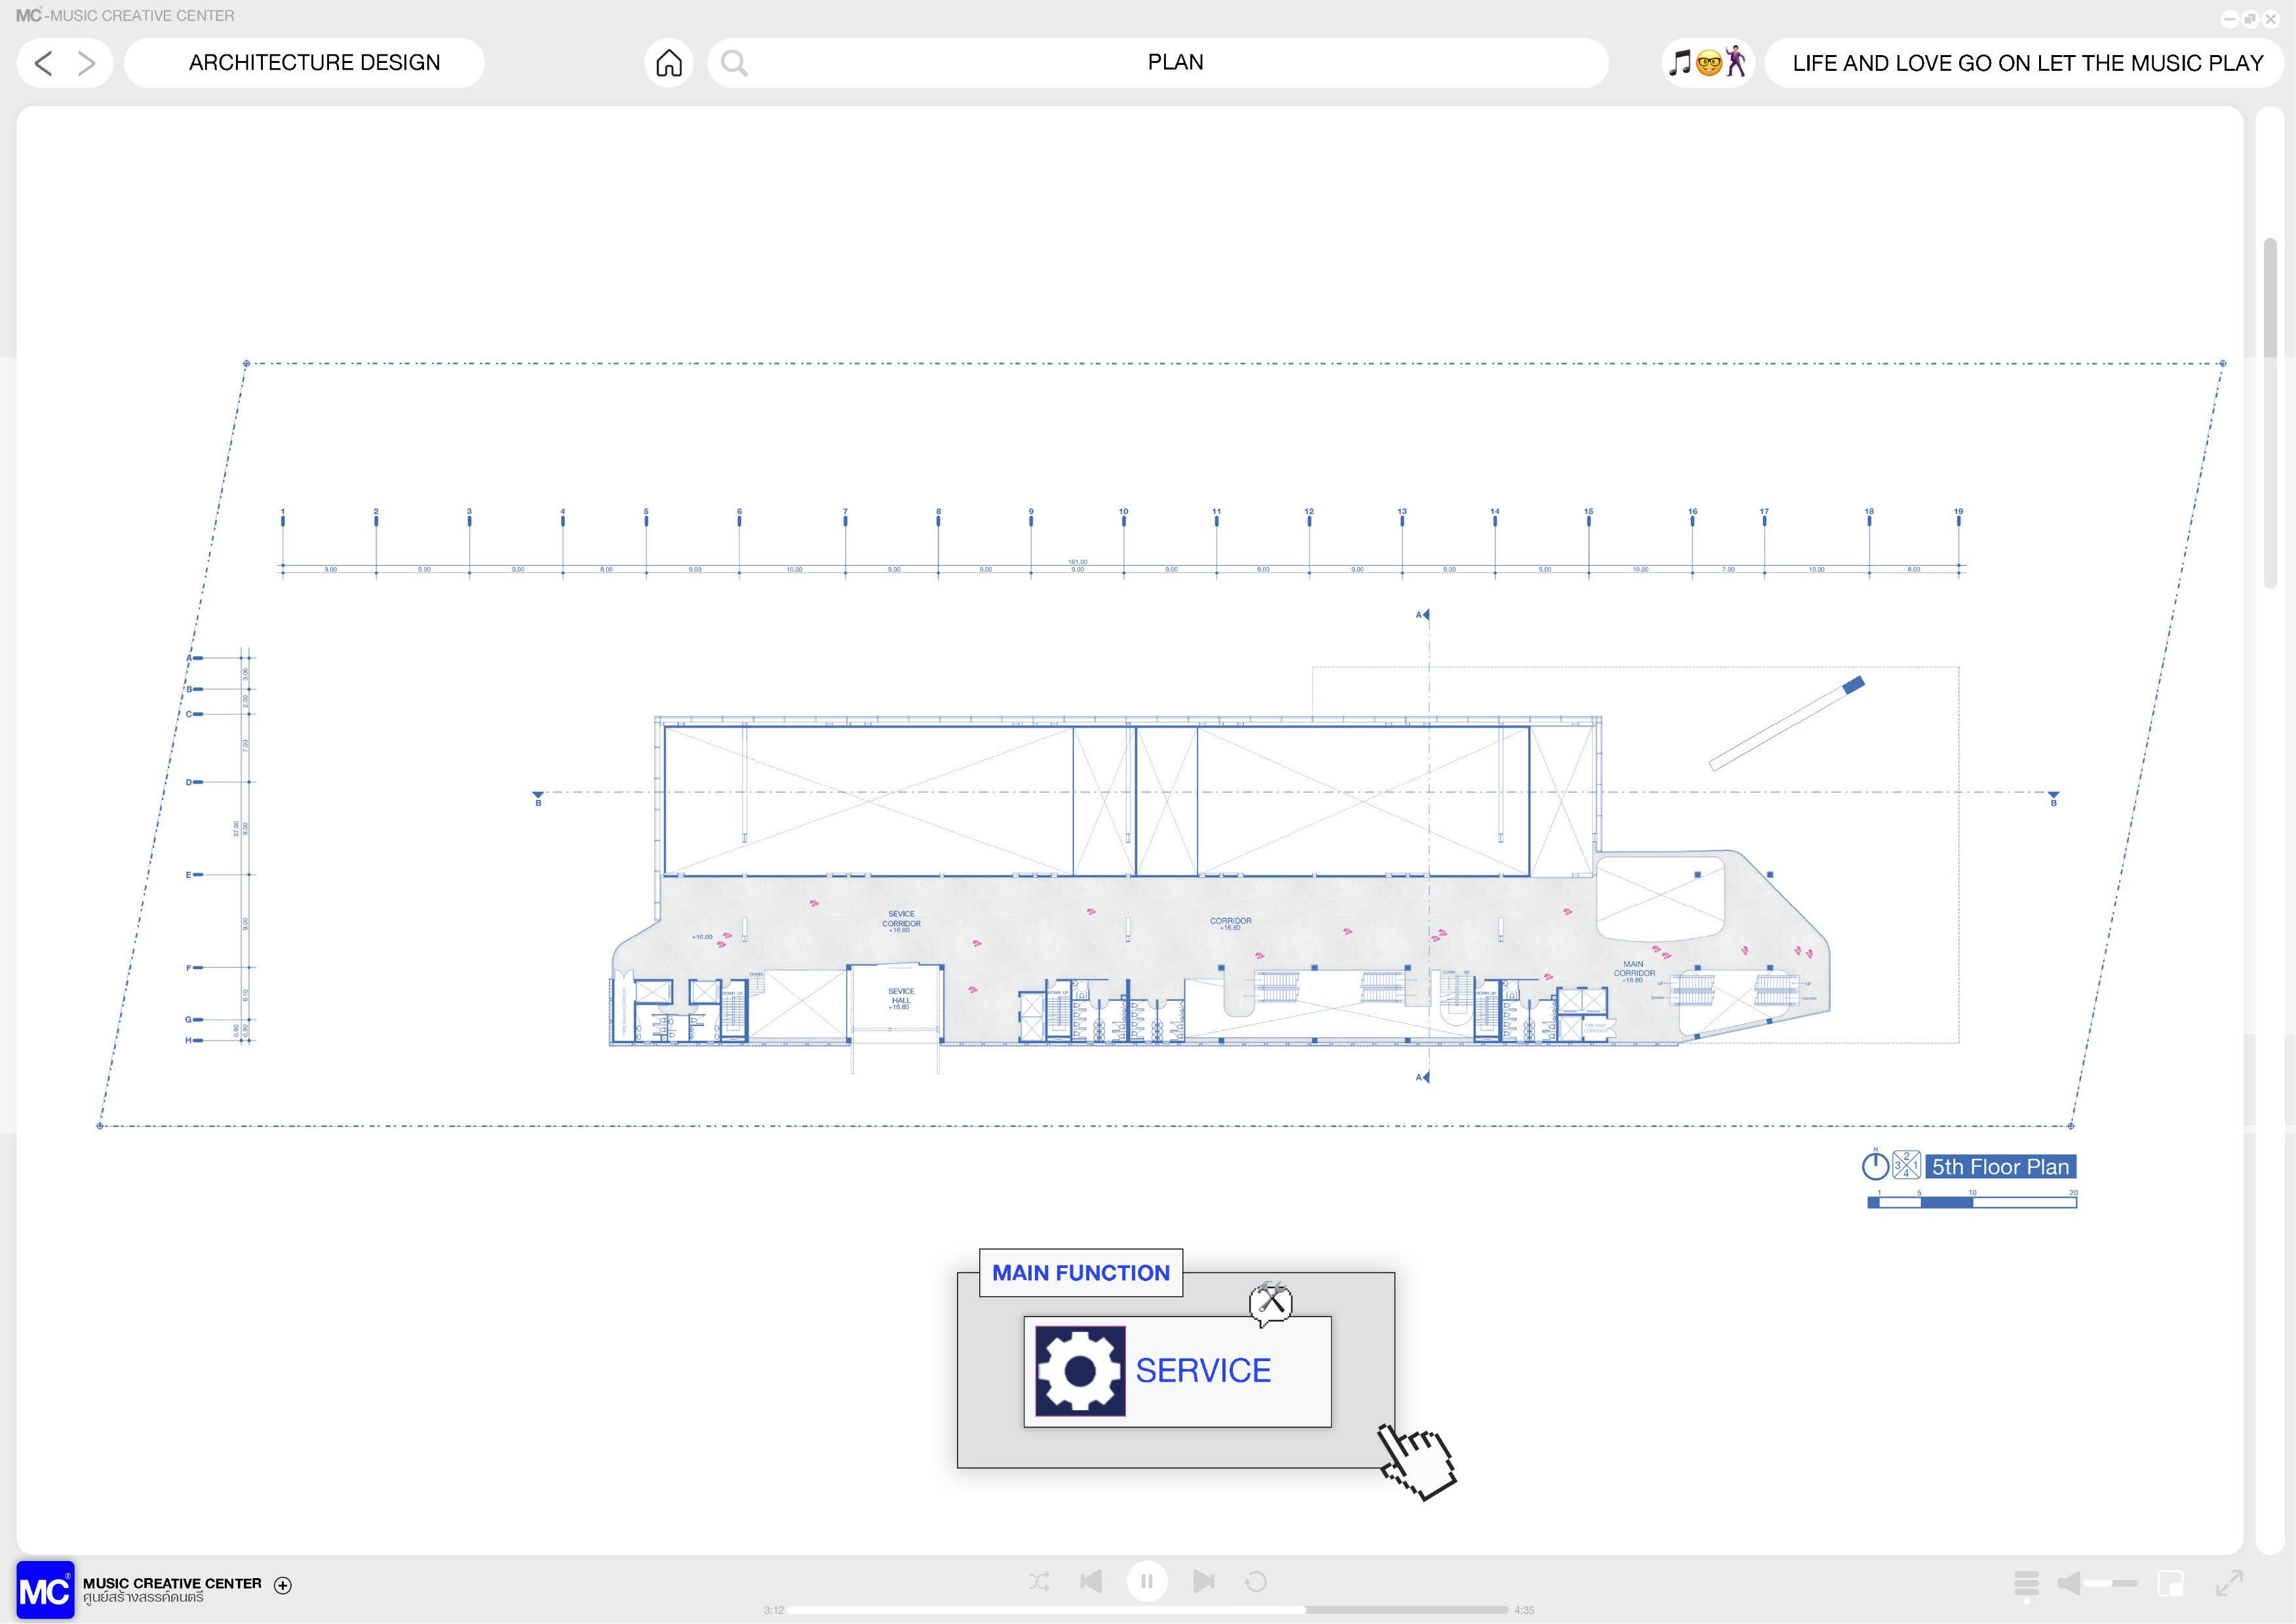This screenshot has width=2296, height=1624.
Task: Go to previous track
Action: point(1091,1581)
